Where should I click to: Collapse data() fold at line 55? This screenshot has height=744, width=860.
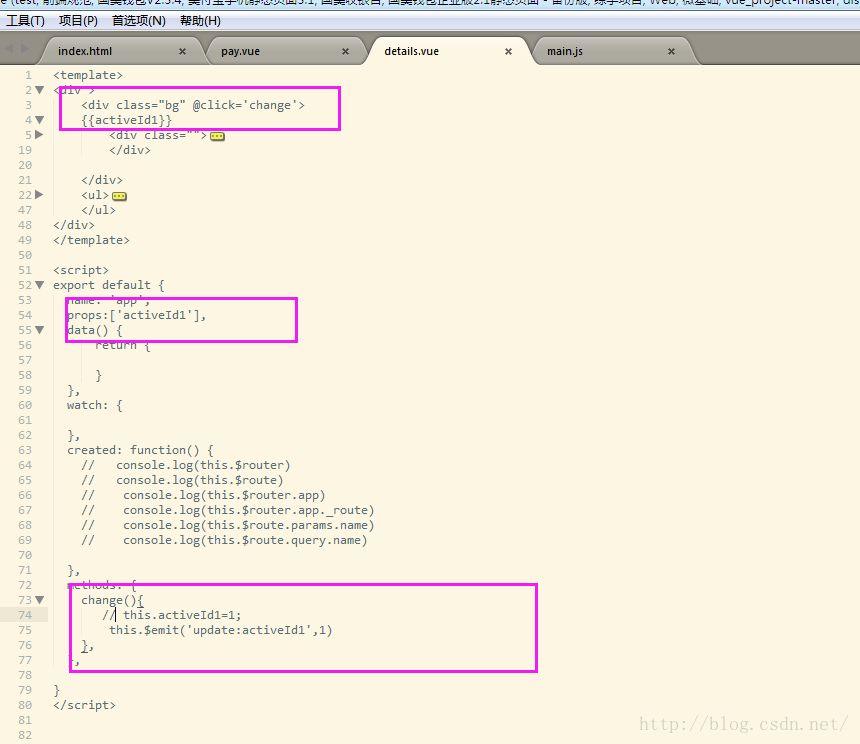(39, 330)
